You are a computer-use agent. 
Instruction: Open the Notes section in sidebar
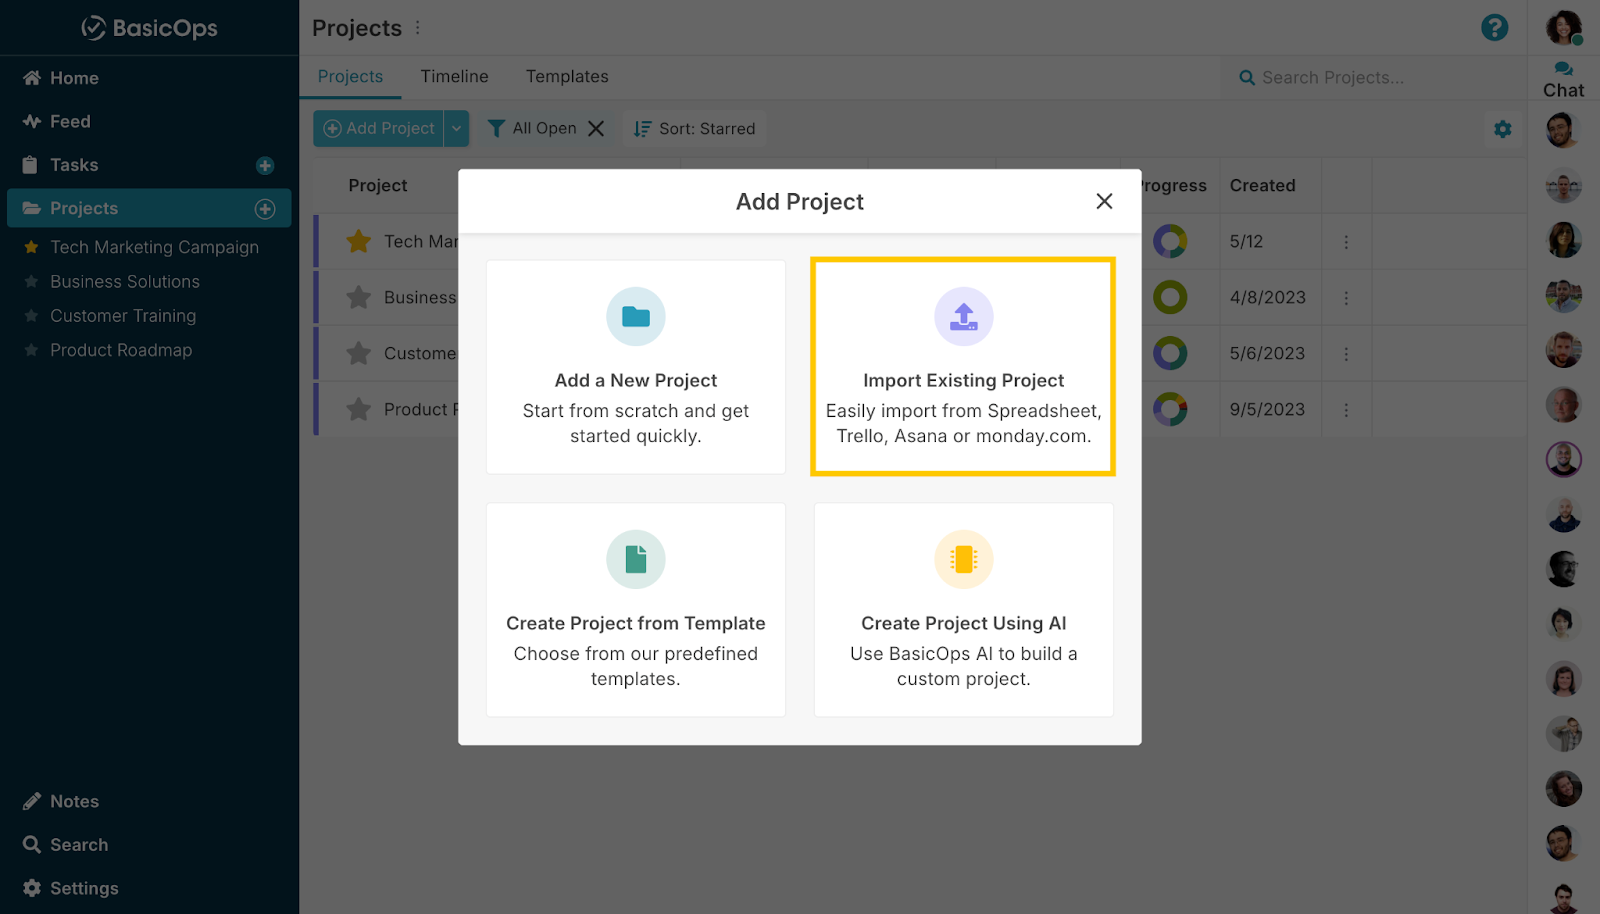(x=30, y=800)
